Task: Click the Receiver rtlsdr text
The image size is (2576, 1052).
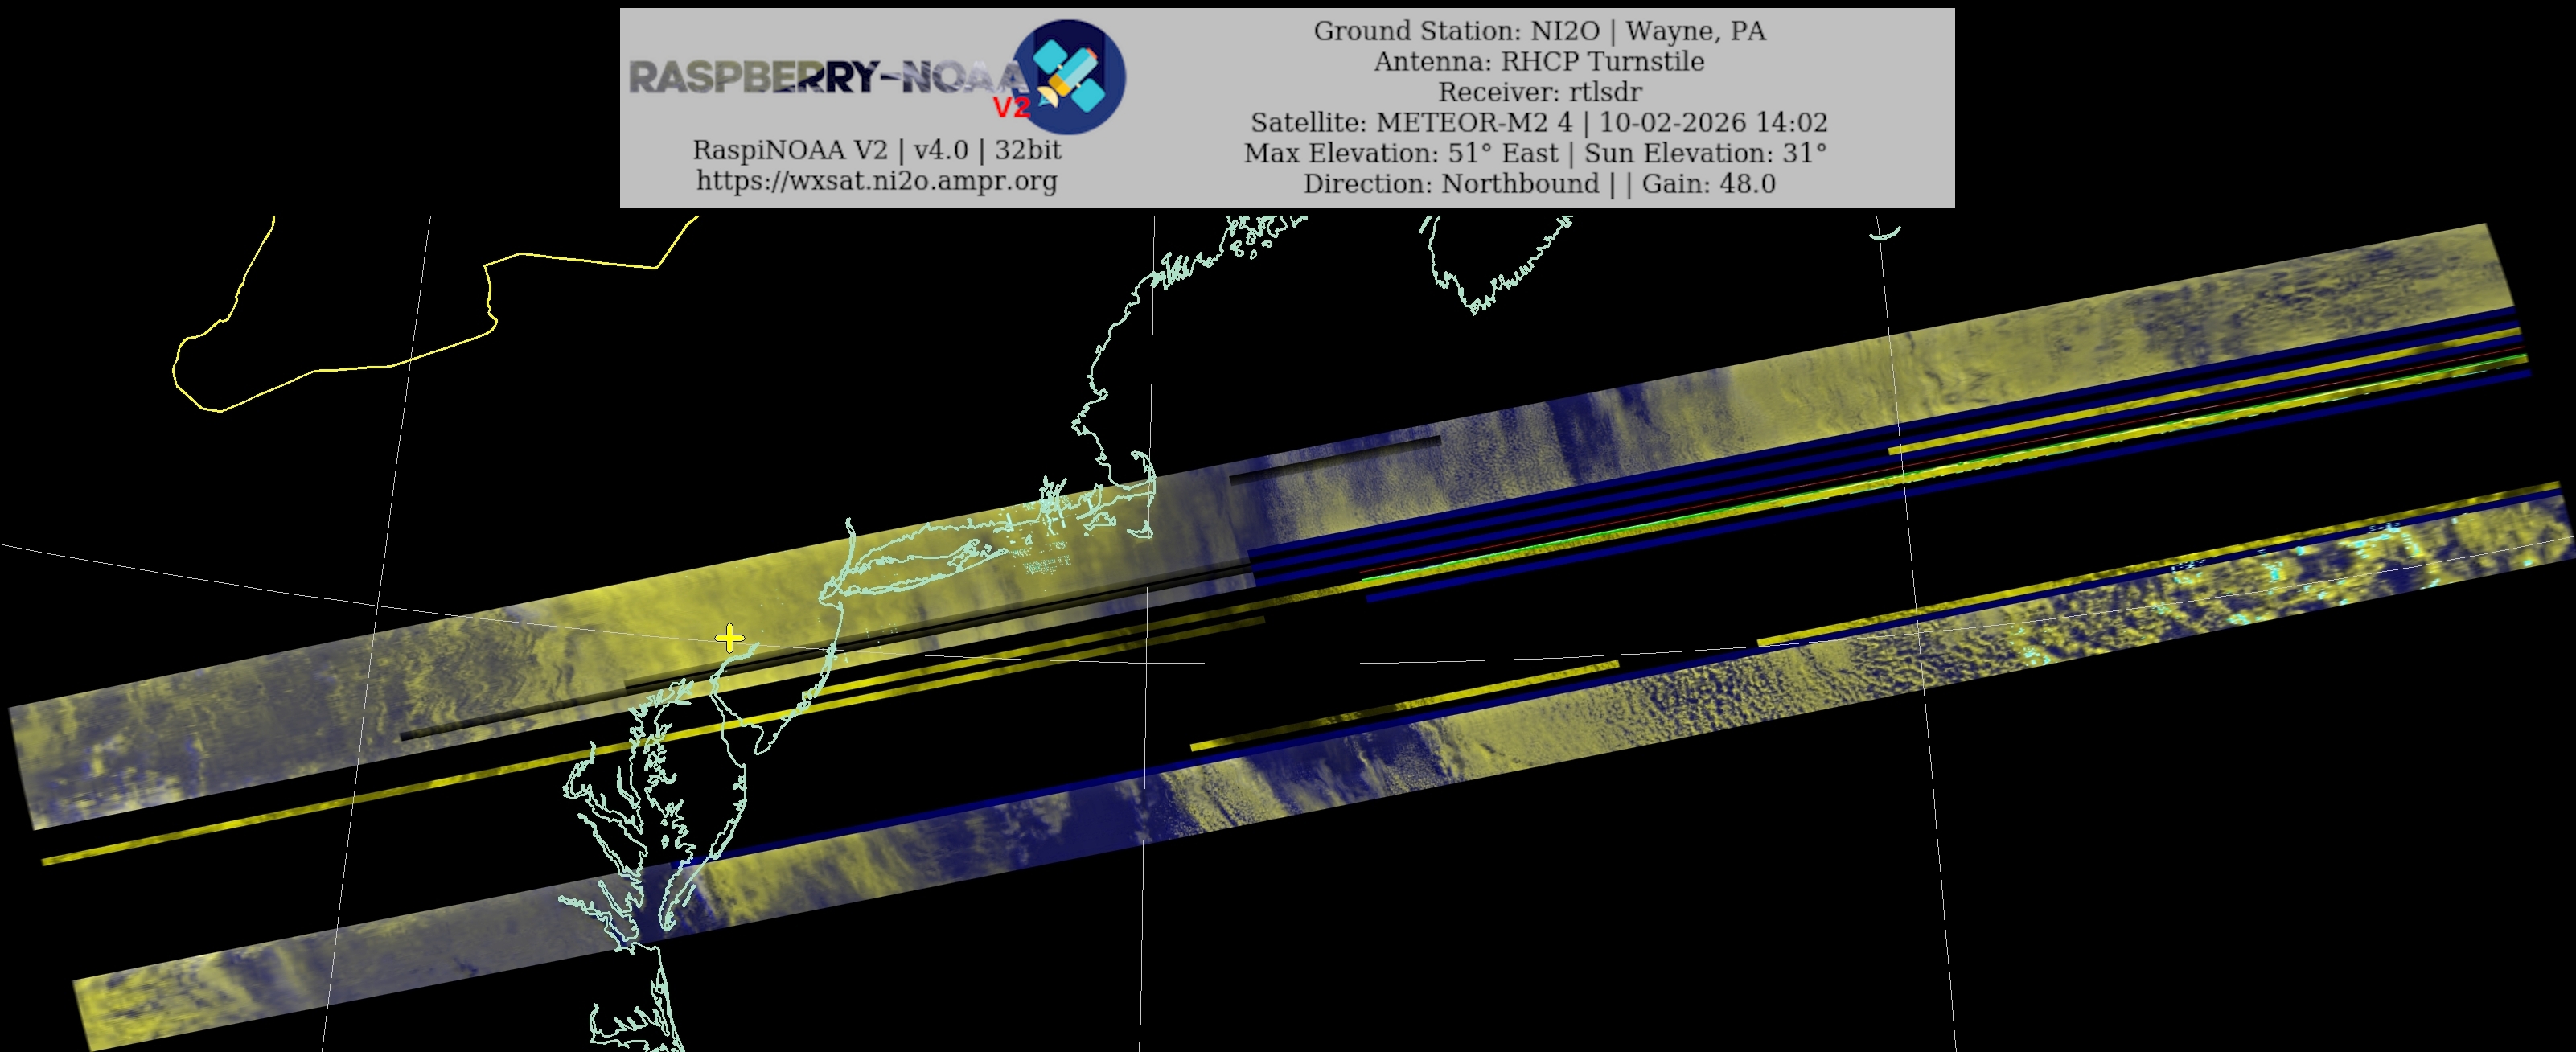Action: coord(1539,92)
